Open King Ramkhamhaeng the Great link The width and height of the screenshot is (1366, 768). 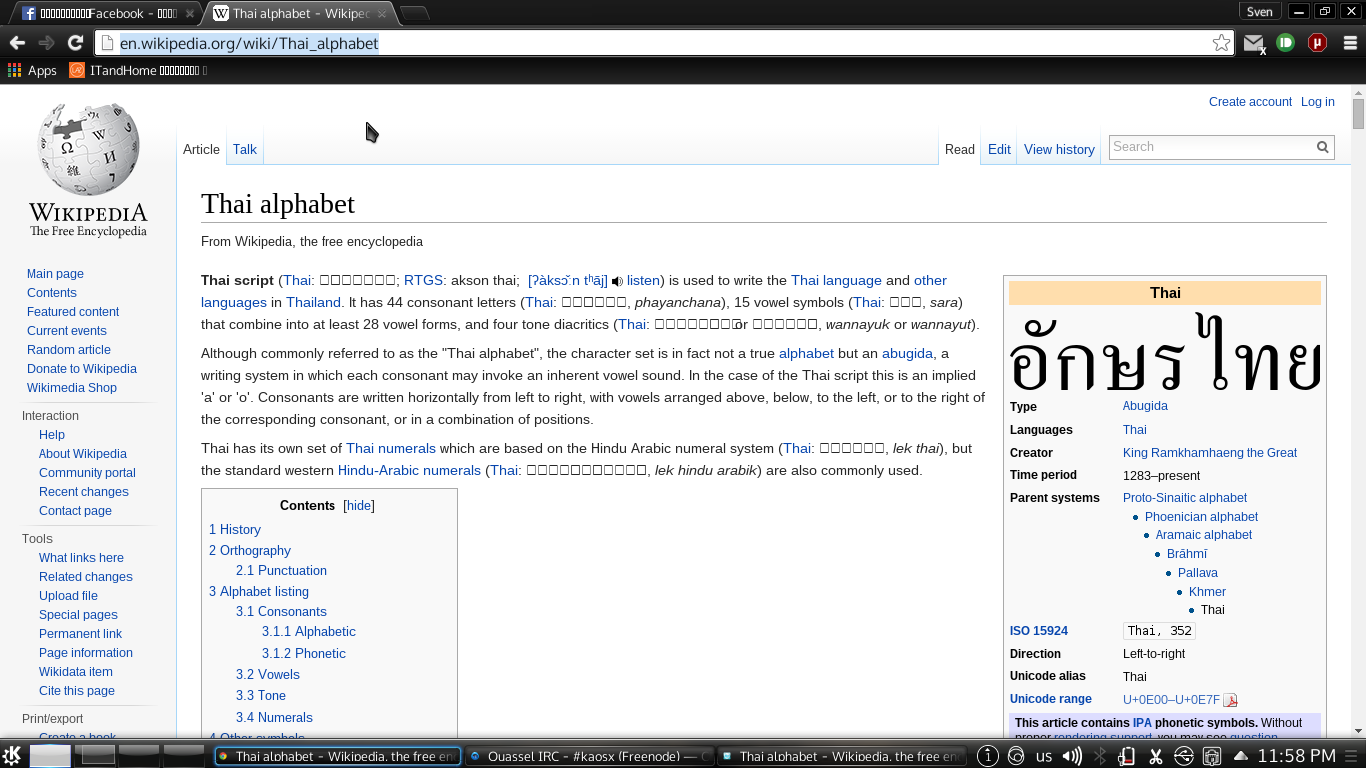point(1210,453)
